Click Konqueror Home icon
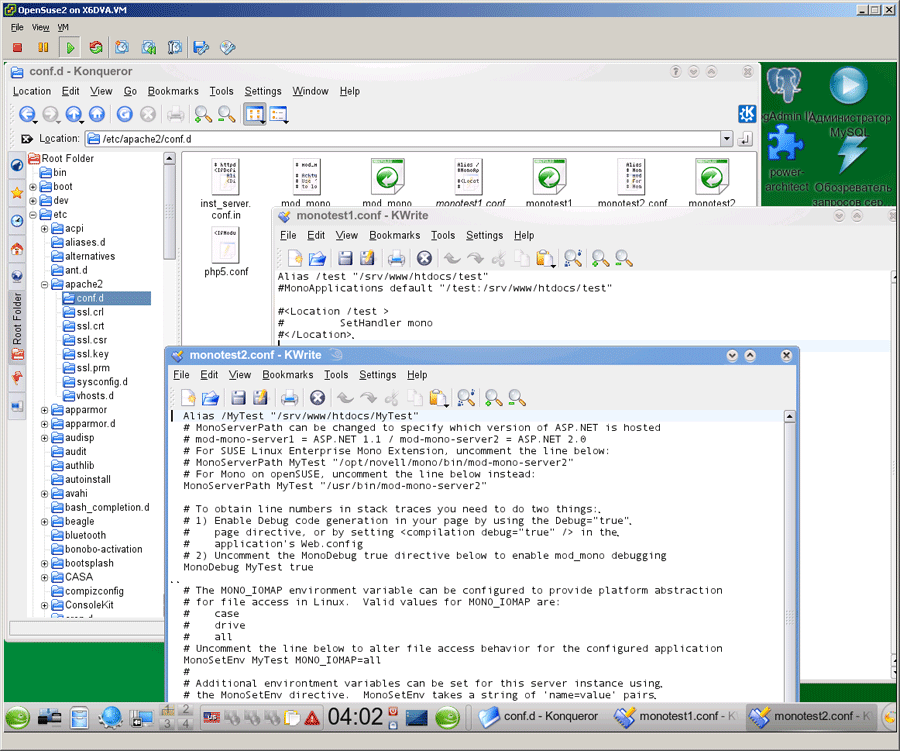900x751 pixels. (97, 114)
